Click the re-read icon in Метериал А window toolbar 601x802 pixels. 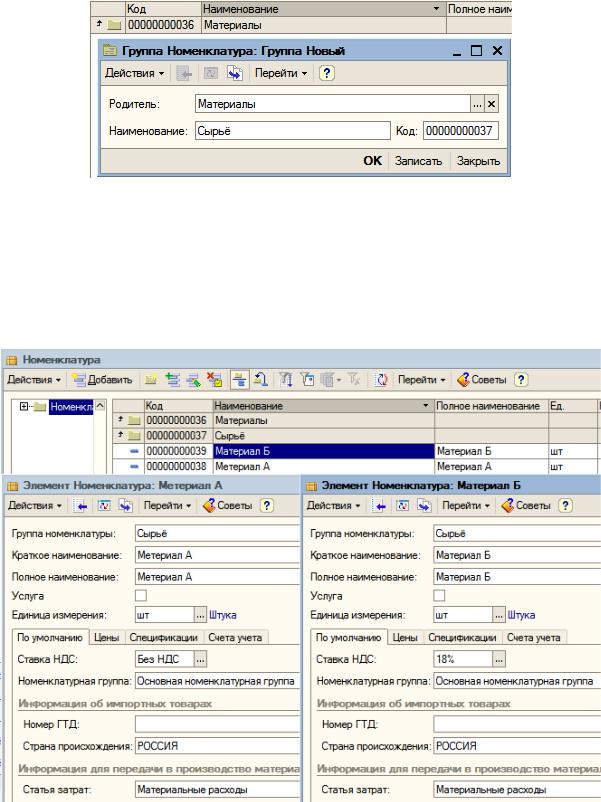[x=104, y=505]
